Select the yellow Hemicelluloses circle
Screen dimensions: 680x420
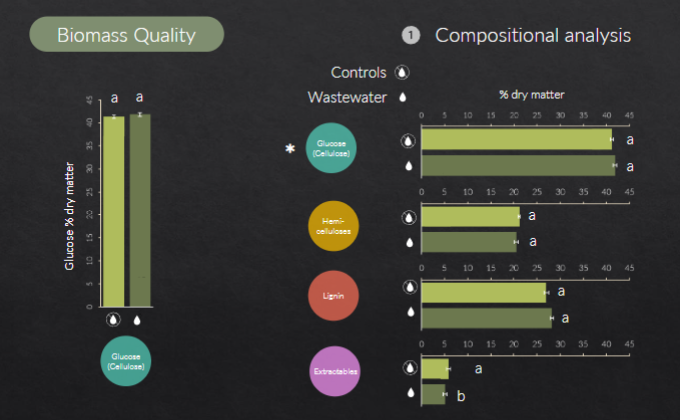pyautogui.click(x=333, y=226)
